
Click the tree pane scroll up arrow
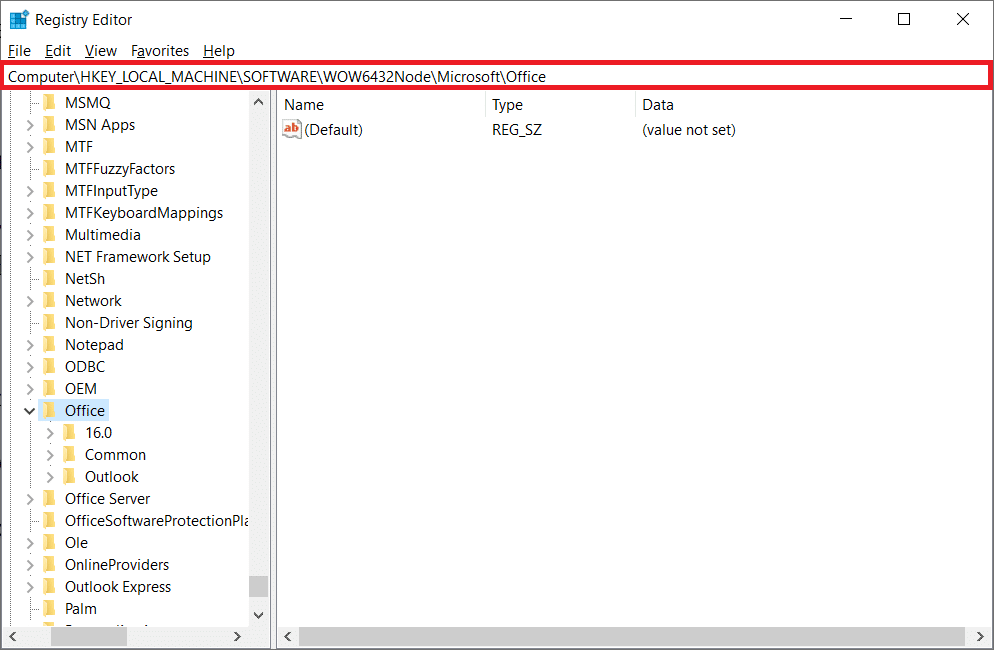click(258, 102)
